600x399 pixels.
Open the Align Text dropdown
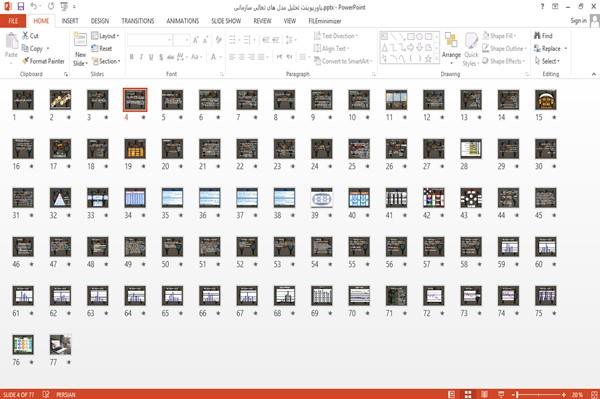[331, 49]
